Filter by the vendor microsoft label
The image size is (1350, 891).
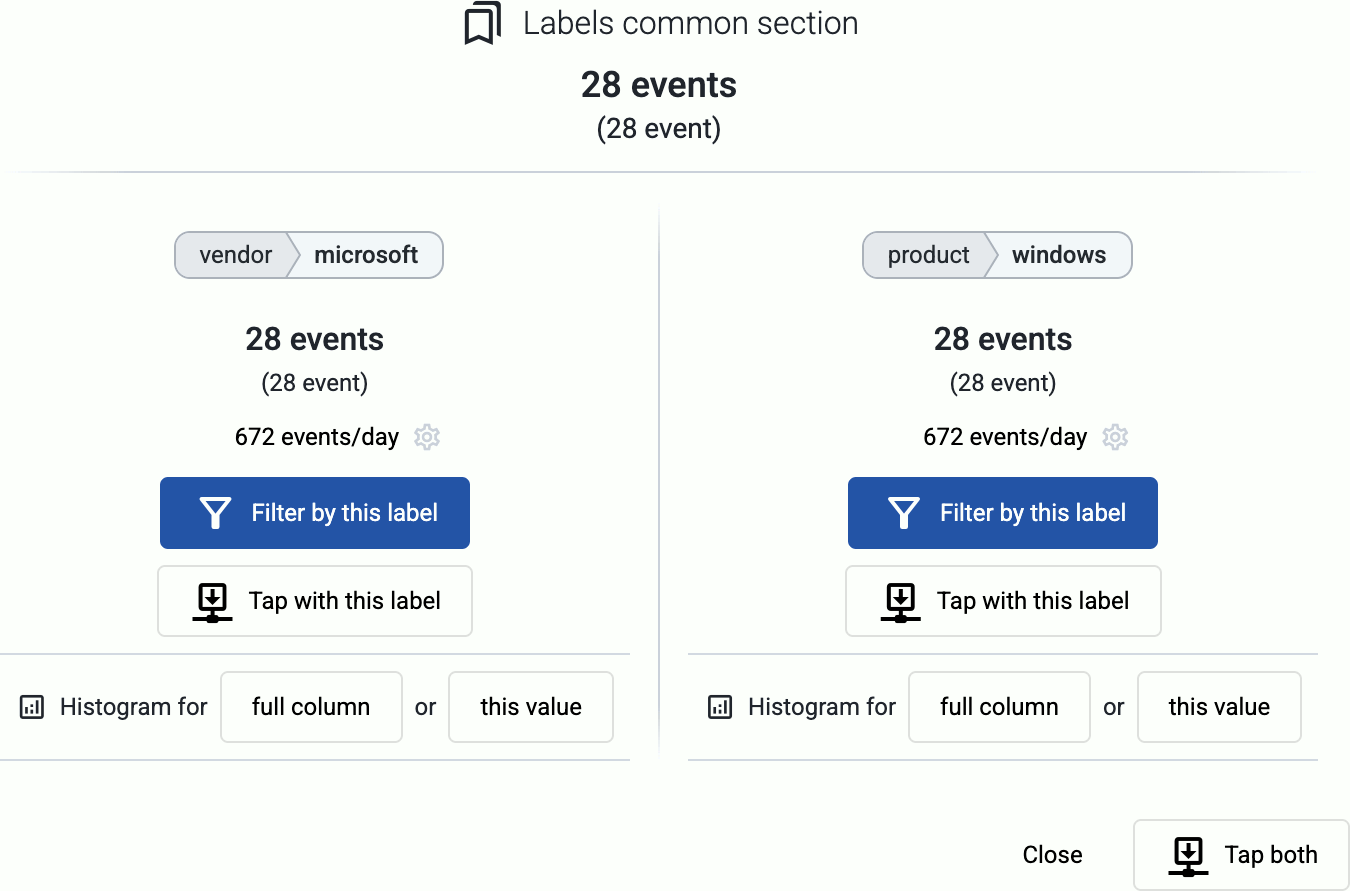coord(315,513)
